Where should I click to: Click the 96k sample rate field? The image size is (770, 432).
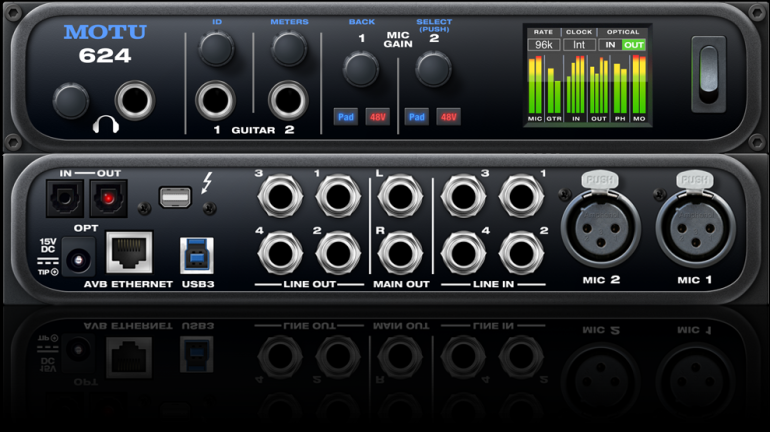[543, 45]
